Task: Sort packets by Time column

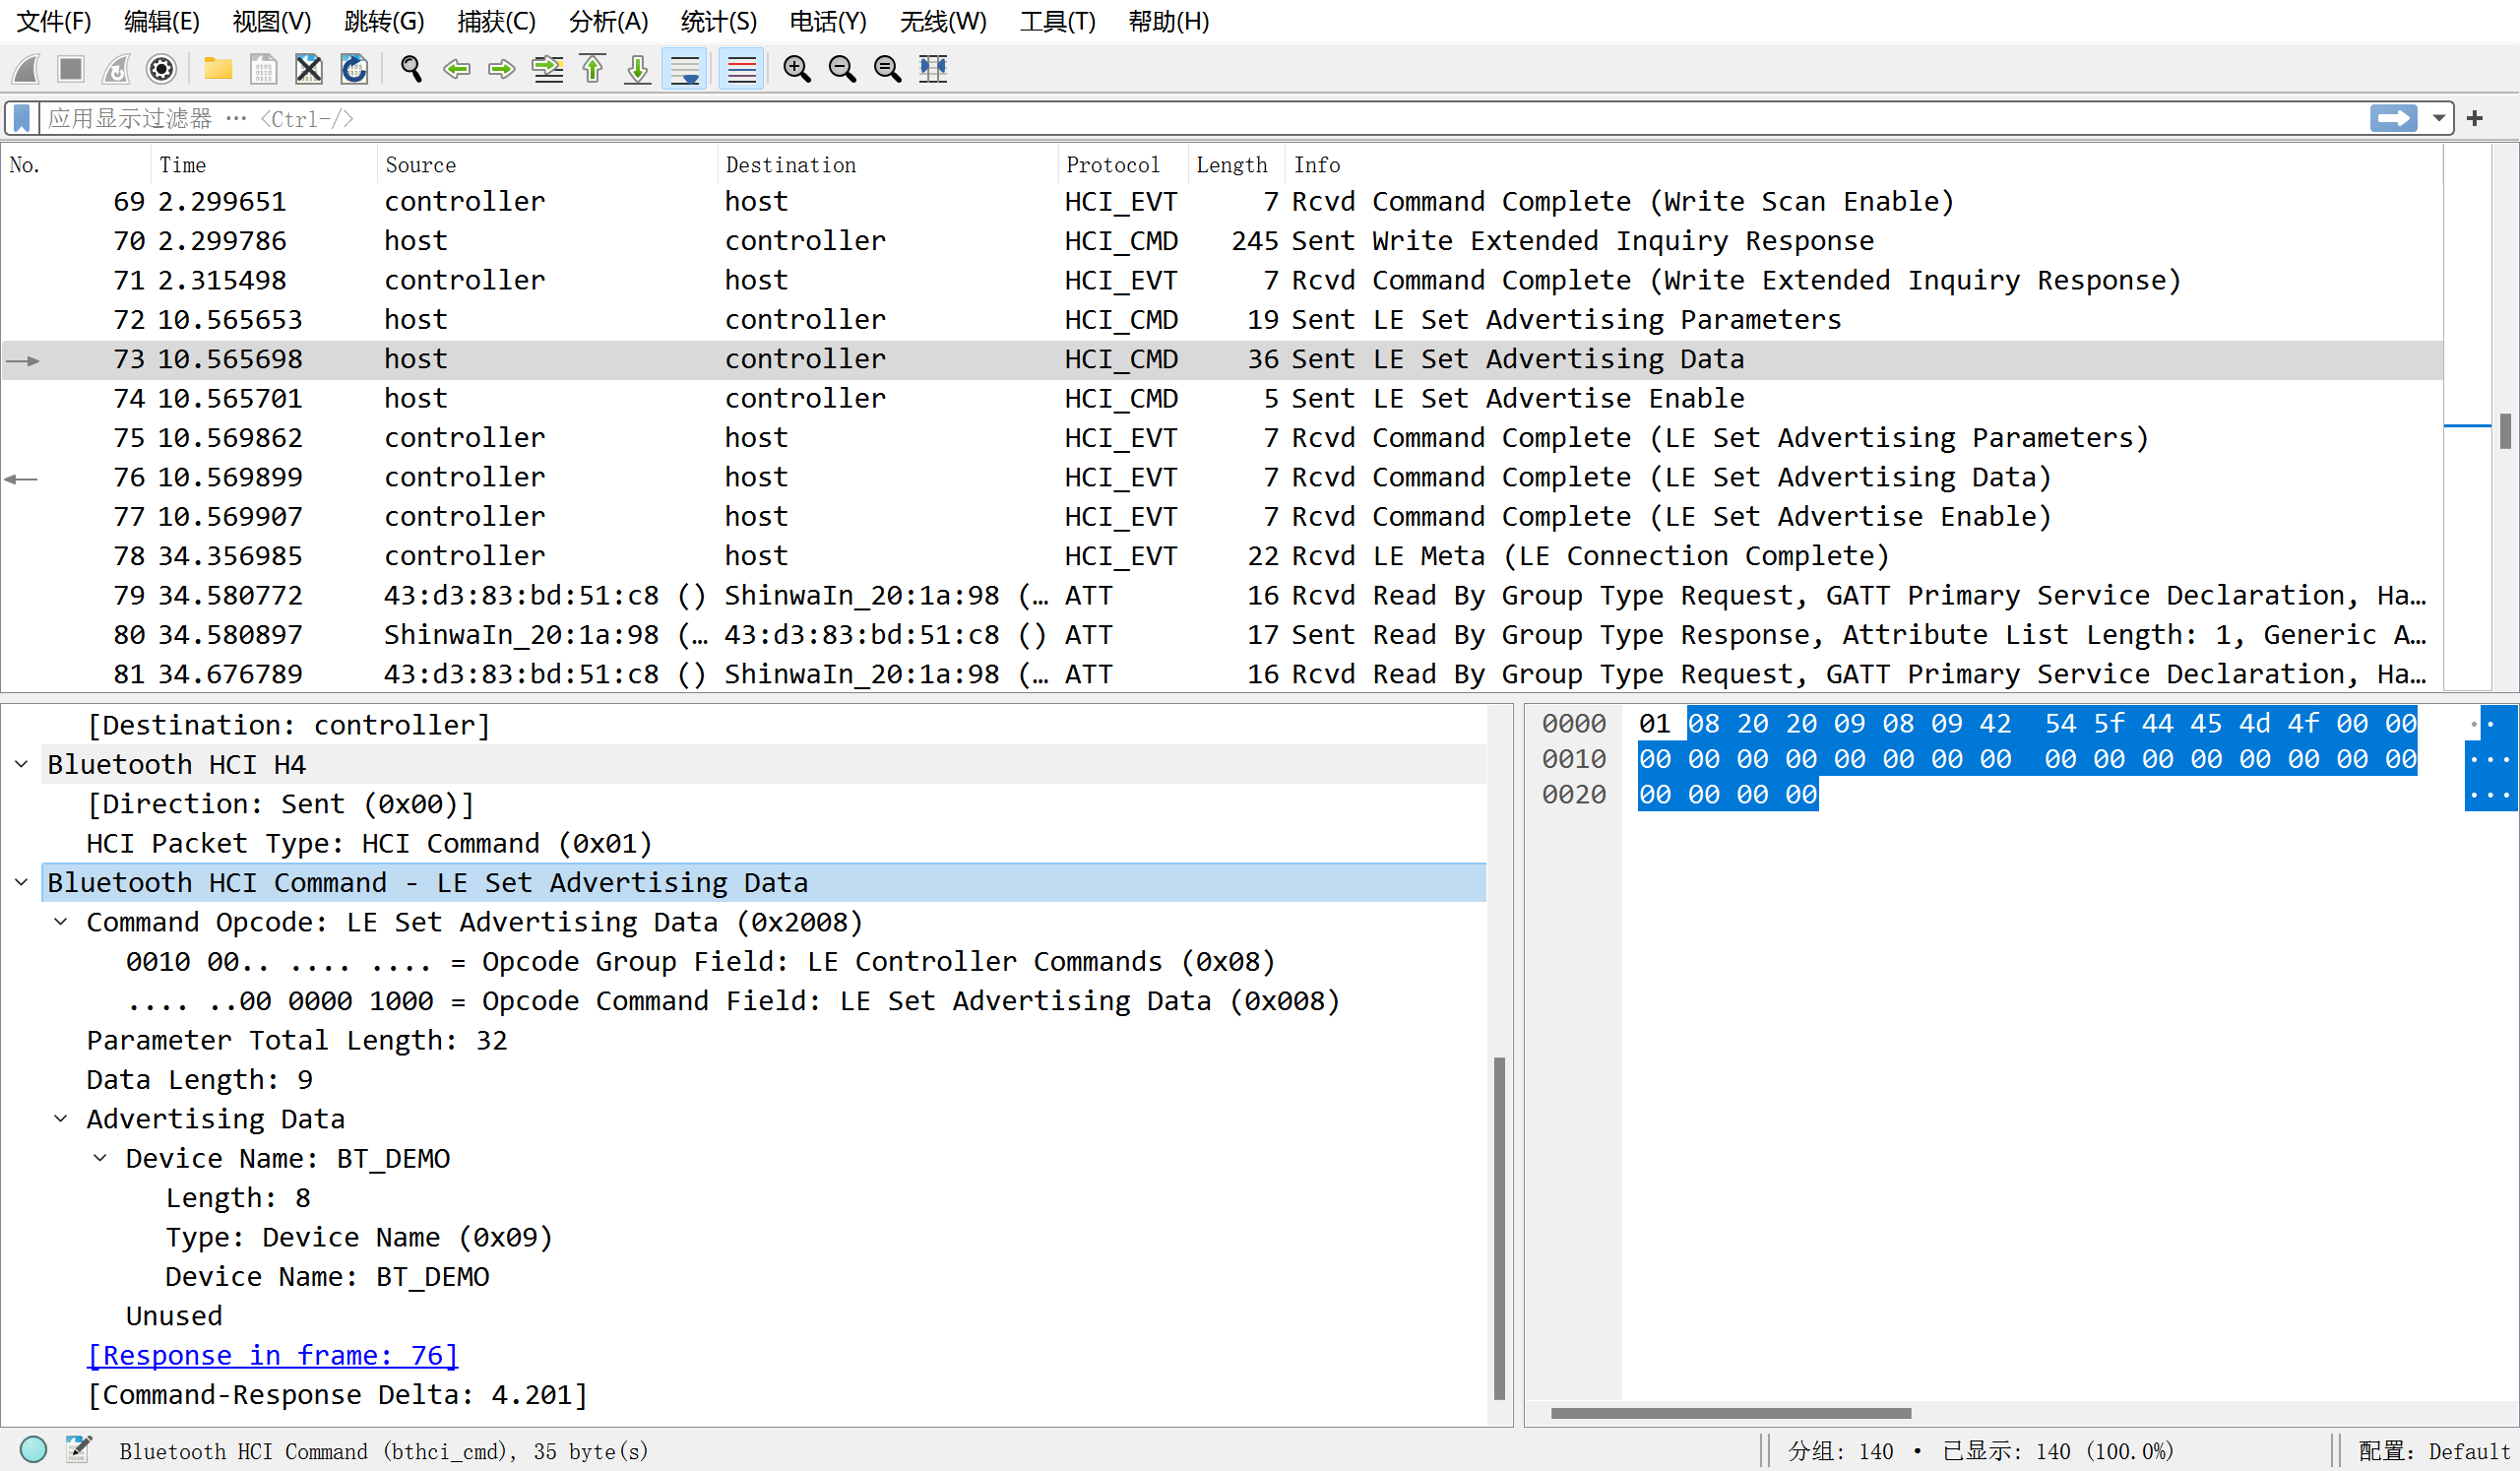Action: tap(264, 164)
